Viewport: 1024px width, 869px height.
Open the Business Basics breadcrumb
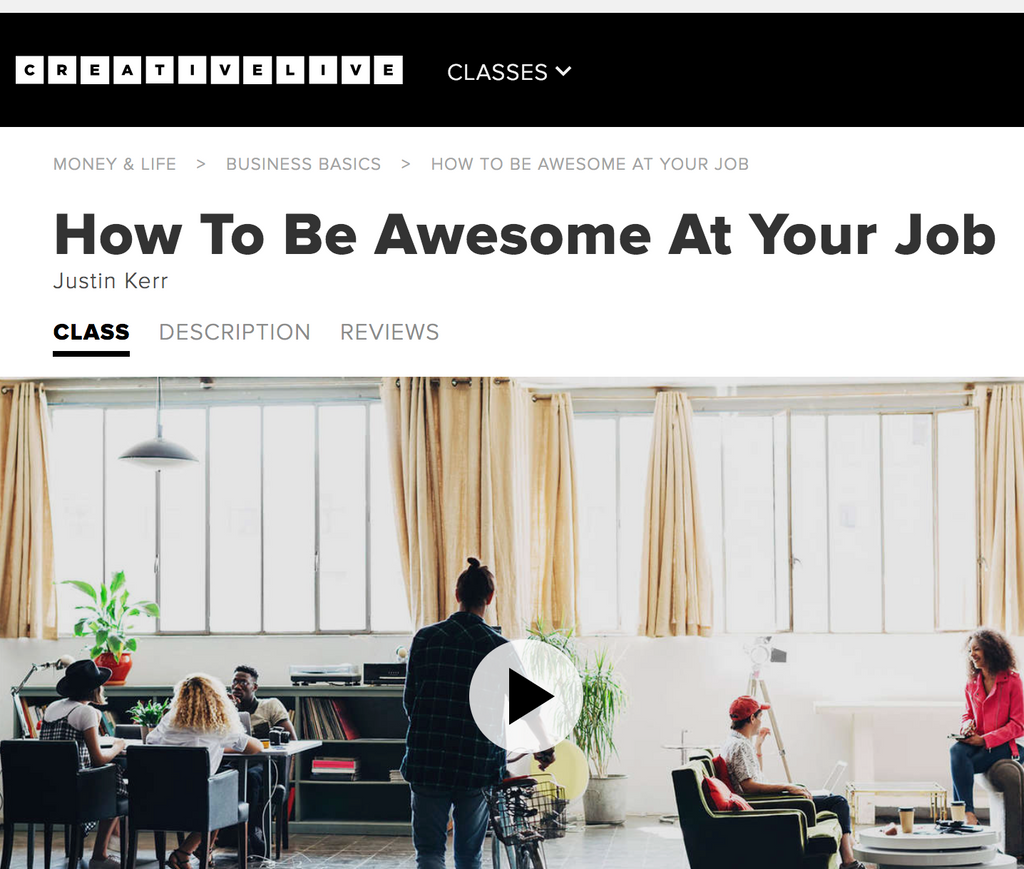[x=304, y=164]
